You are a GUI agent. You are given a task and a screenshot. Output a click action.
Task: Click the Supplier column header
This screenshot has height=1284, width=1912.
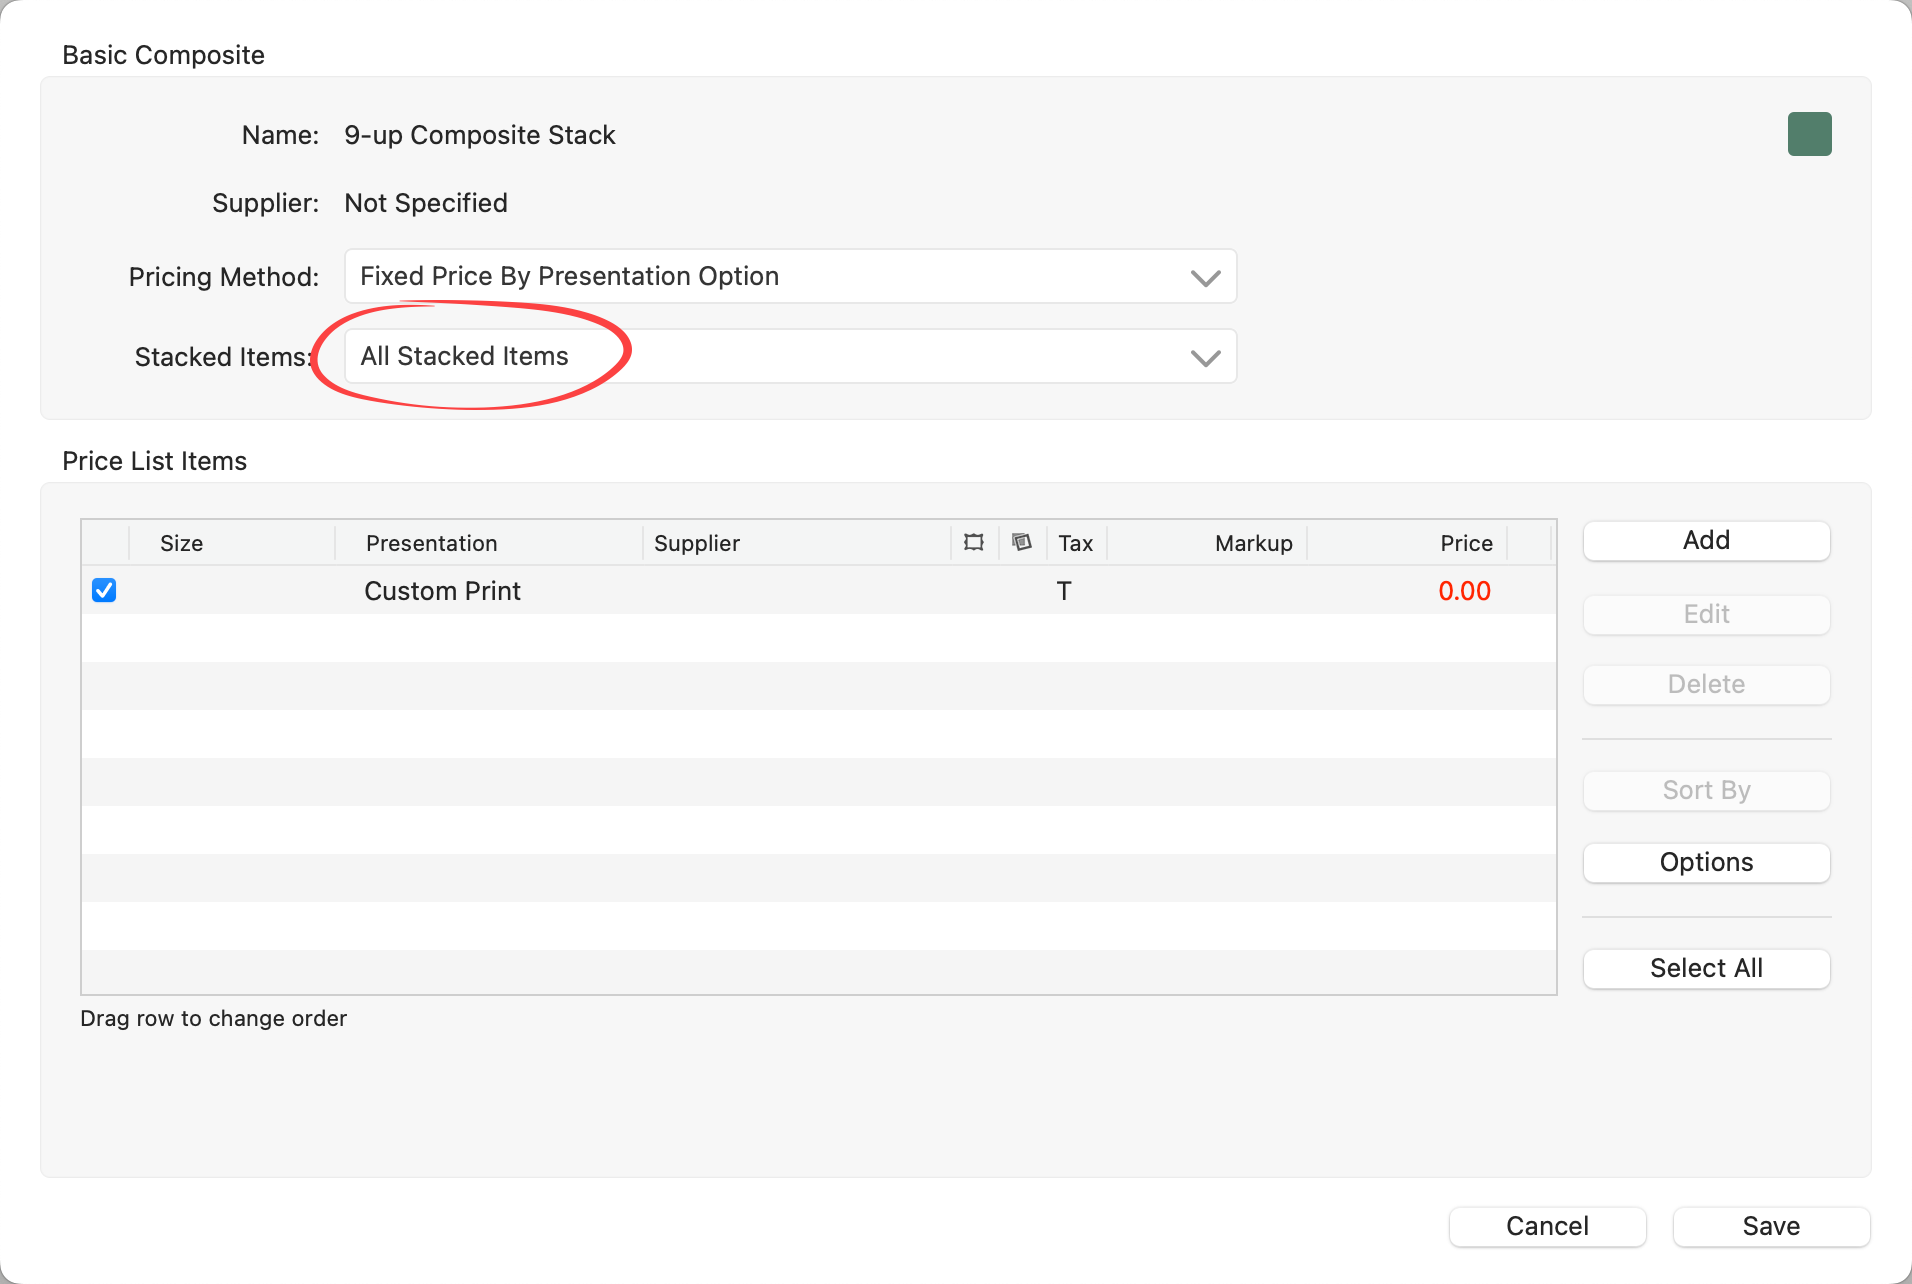click(x=697, y=543)
